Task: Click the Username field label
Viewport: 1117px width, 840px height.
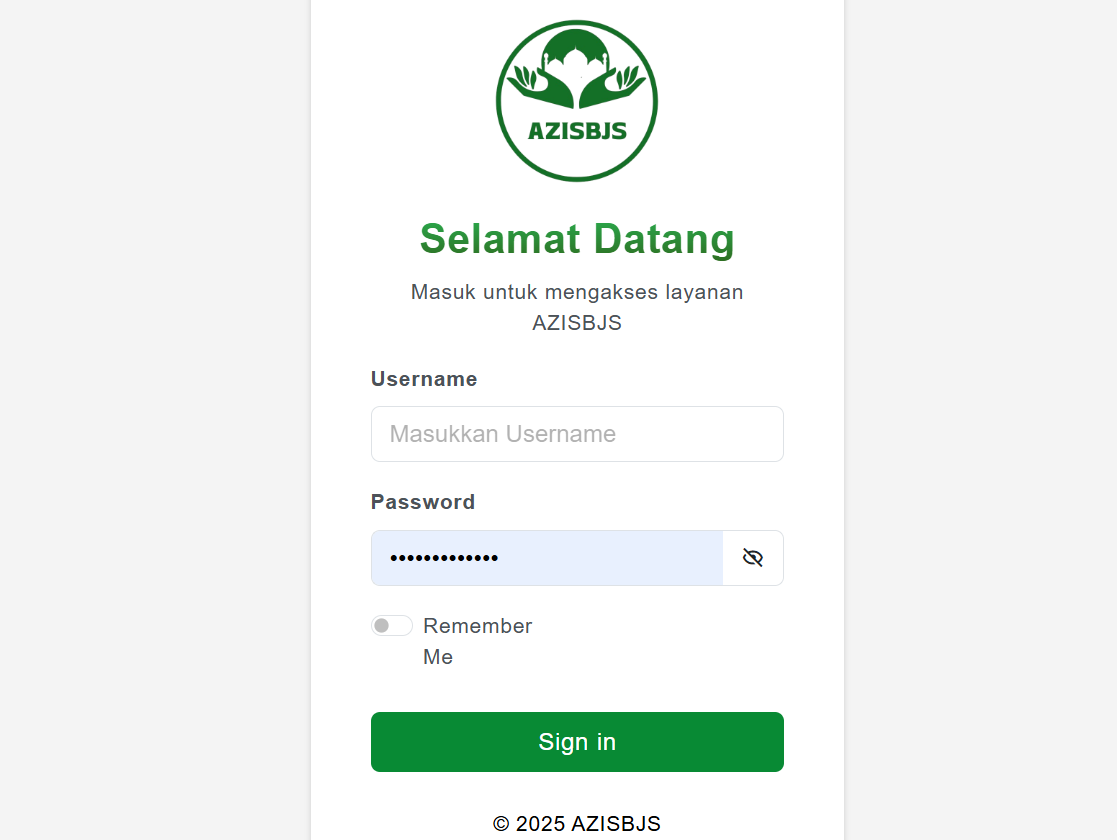Action: click(x=424, y=379)
